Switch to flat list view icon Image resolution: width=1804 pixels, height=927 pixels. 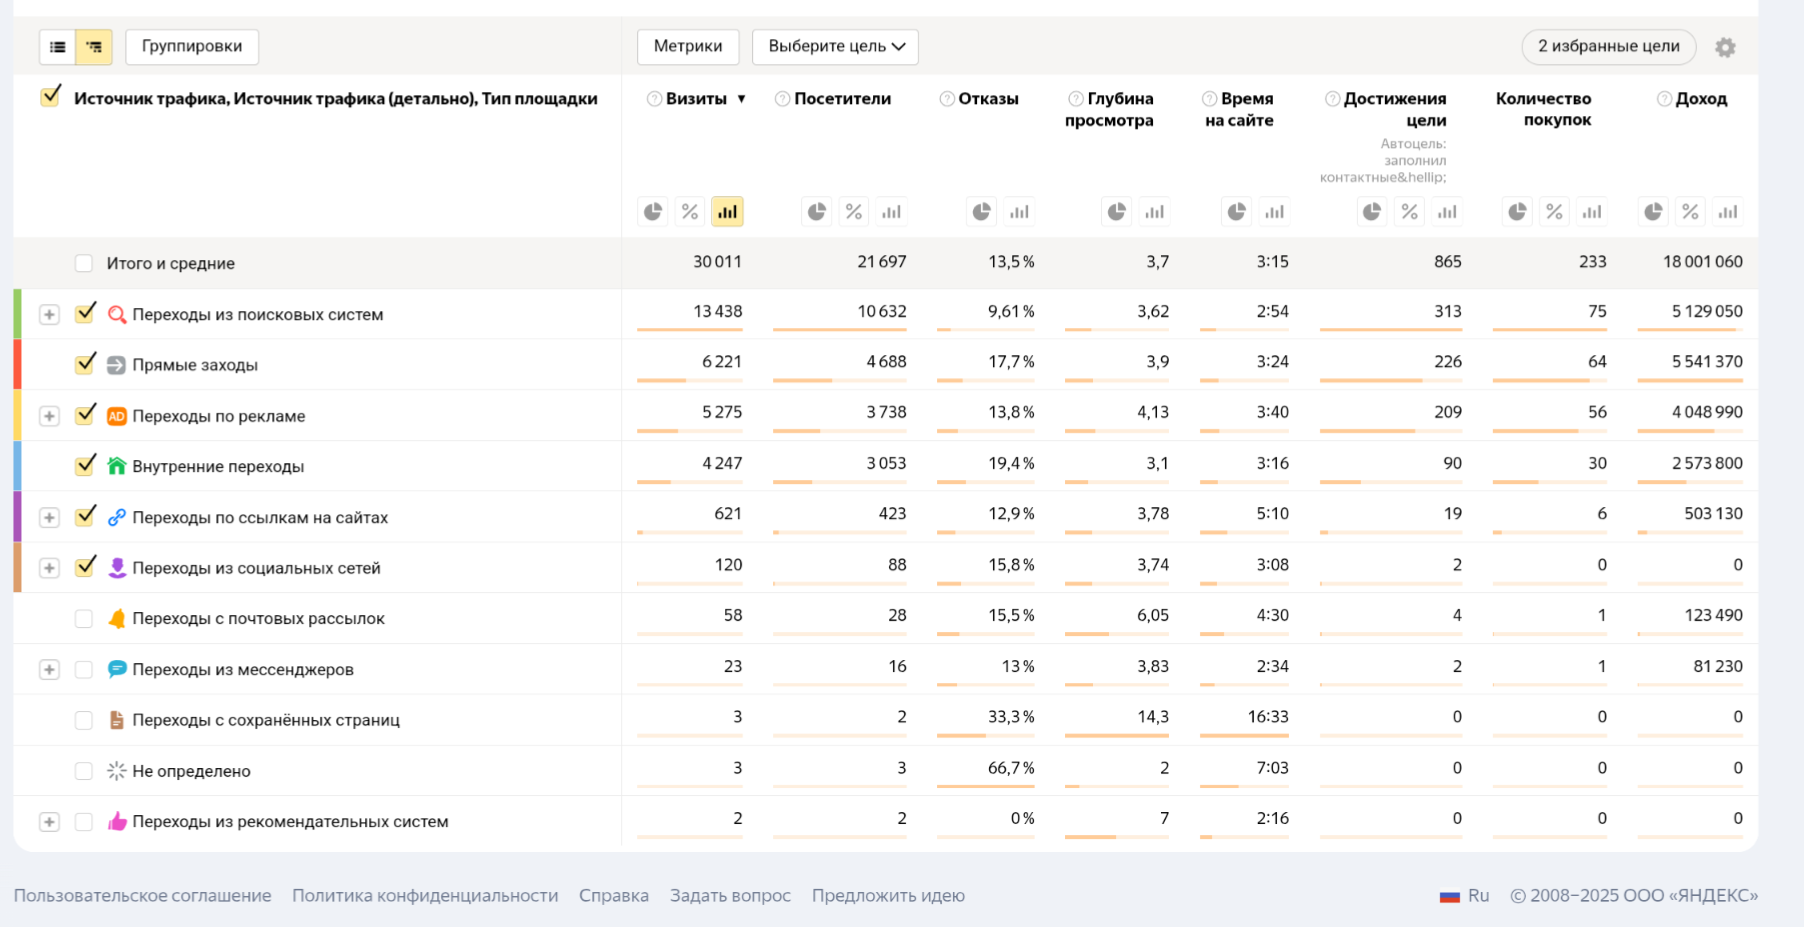click(x=58, y=47)
